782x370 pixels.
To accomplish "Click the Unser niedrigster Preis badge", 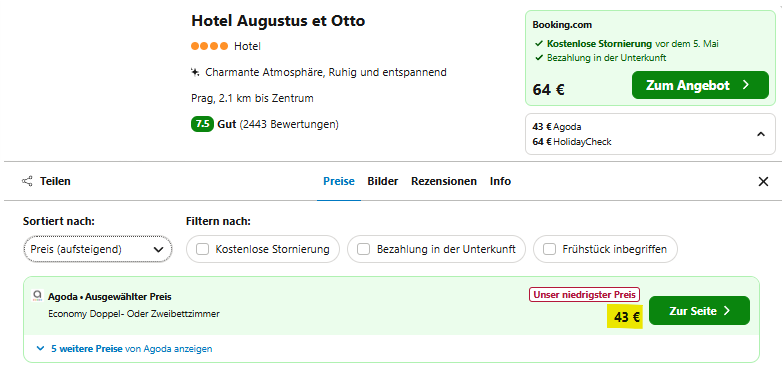I will 584,295.
